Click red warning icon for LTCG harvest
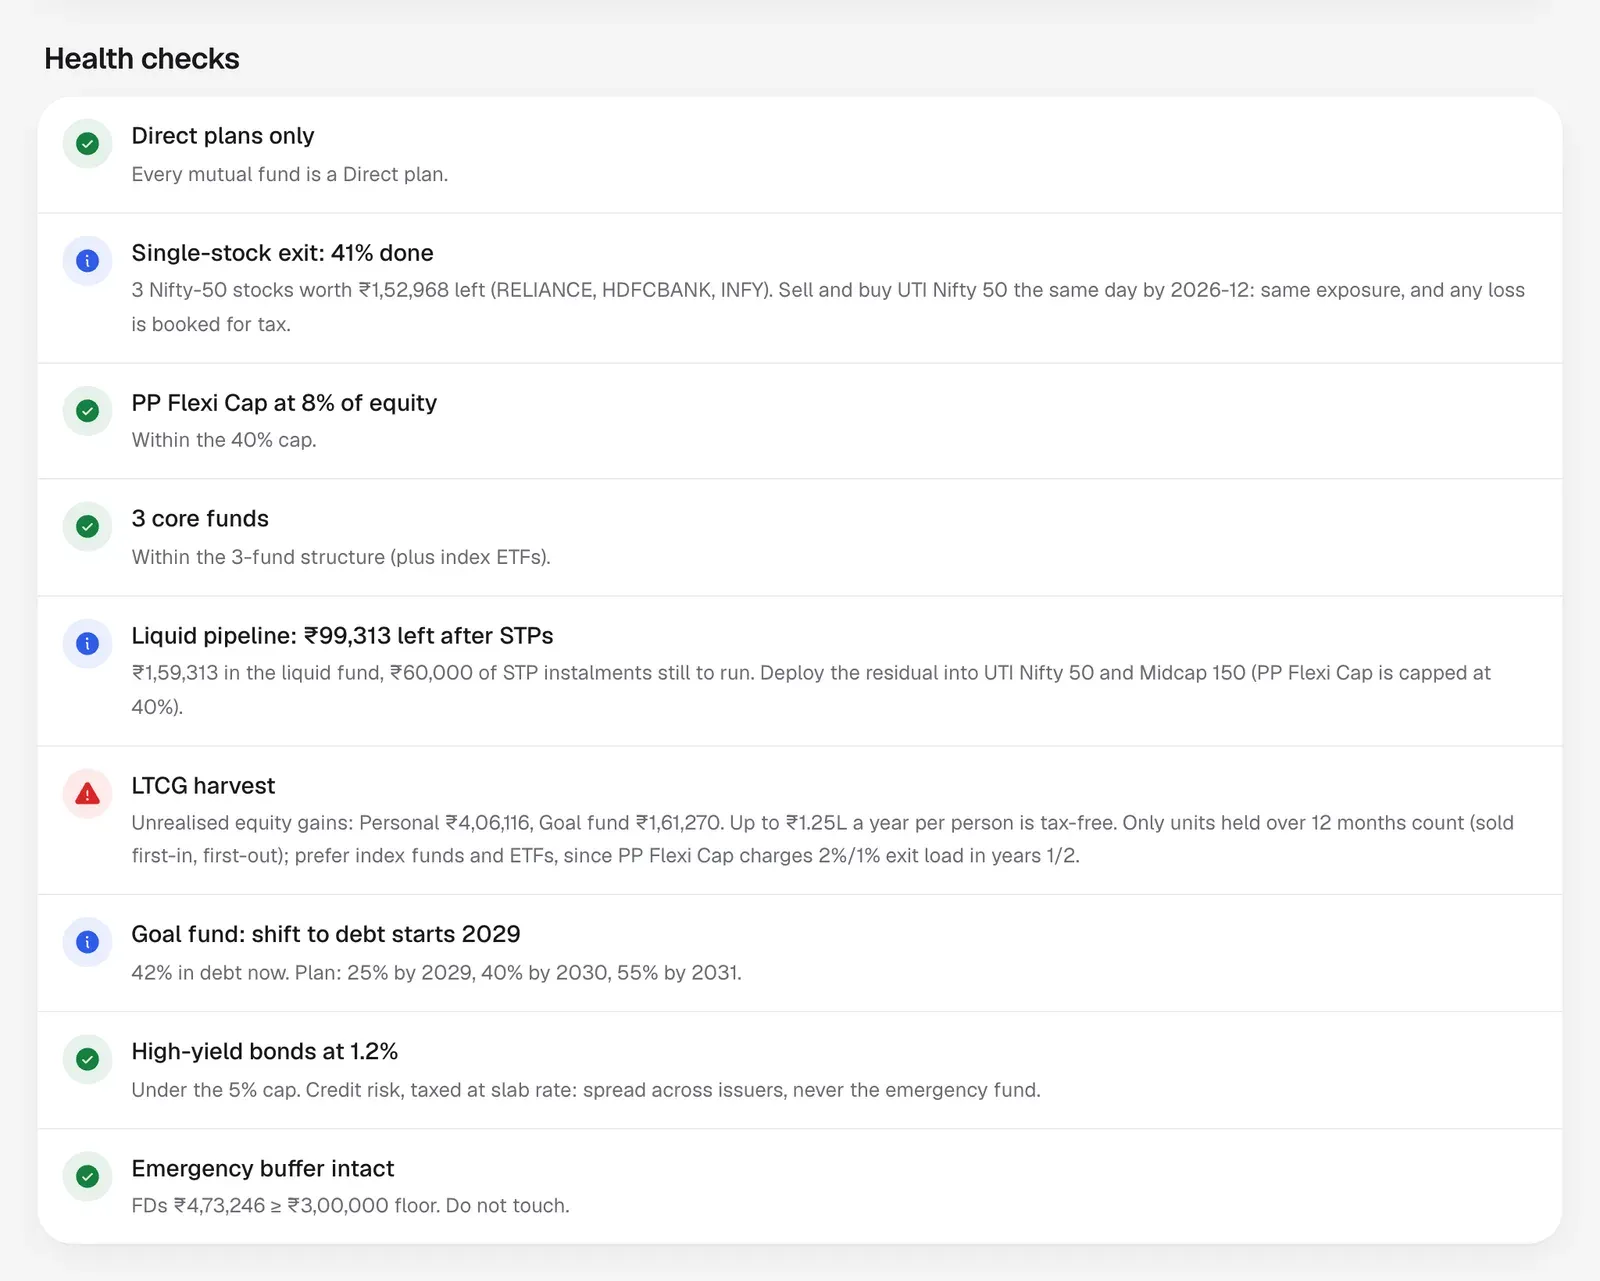 click(x=87, y=794)
